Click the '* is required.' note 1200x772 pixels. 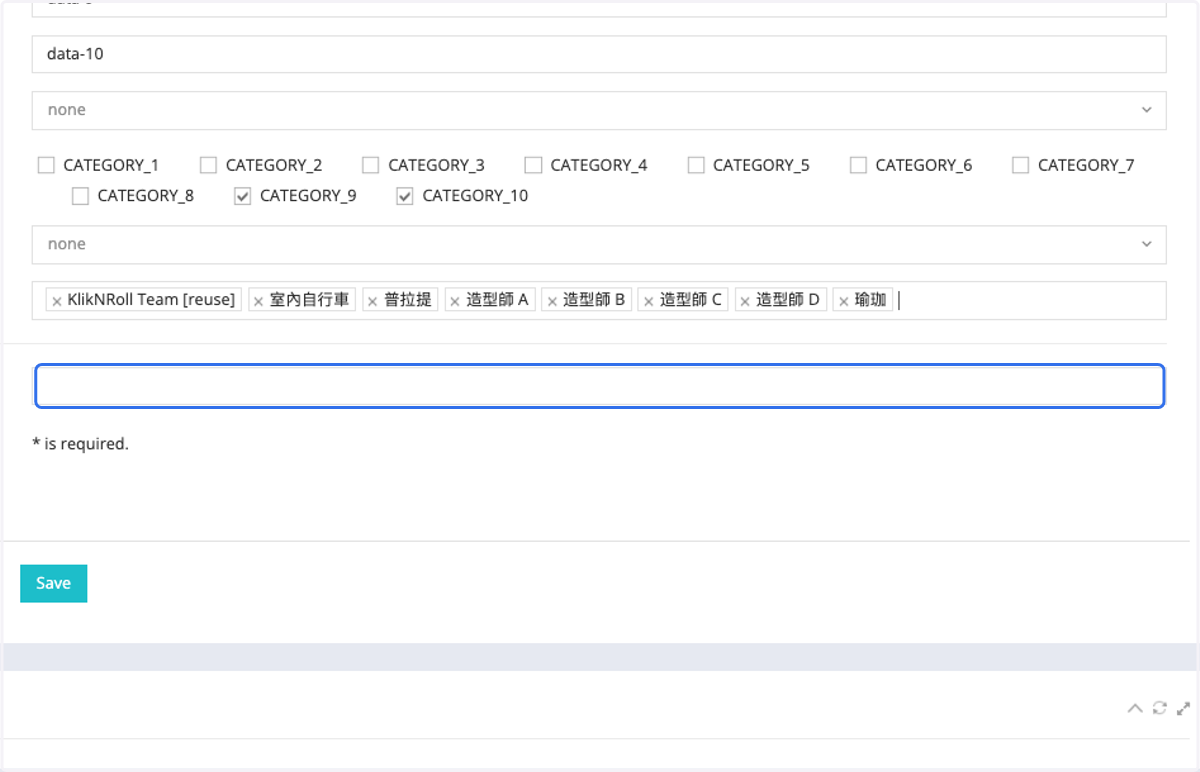coord(80,444)
